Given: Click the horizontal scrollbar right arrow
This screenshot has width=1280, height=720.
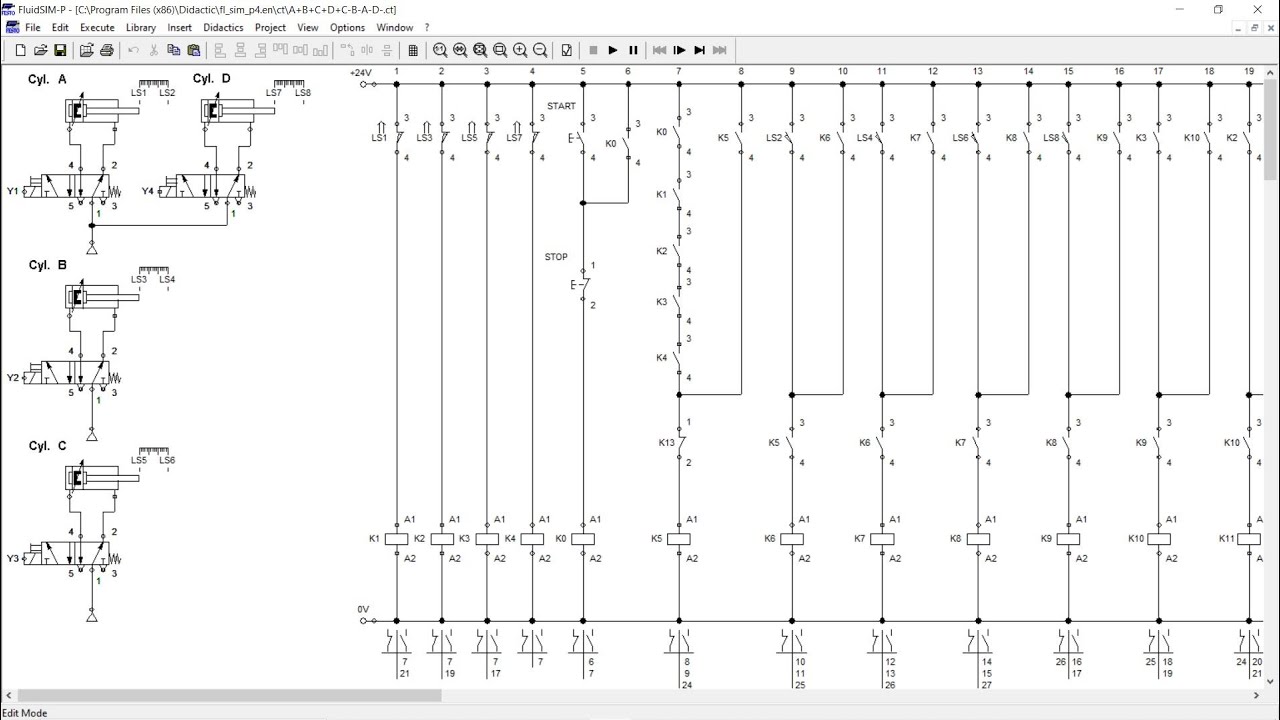Looking at the screenshot, I should click(1257, 695).
